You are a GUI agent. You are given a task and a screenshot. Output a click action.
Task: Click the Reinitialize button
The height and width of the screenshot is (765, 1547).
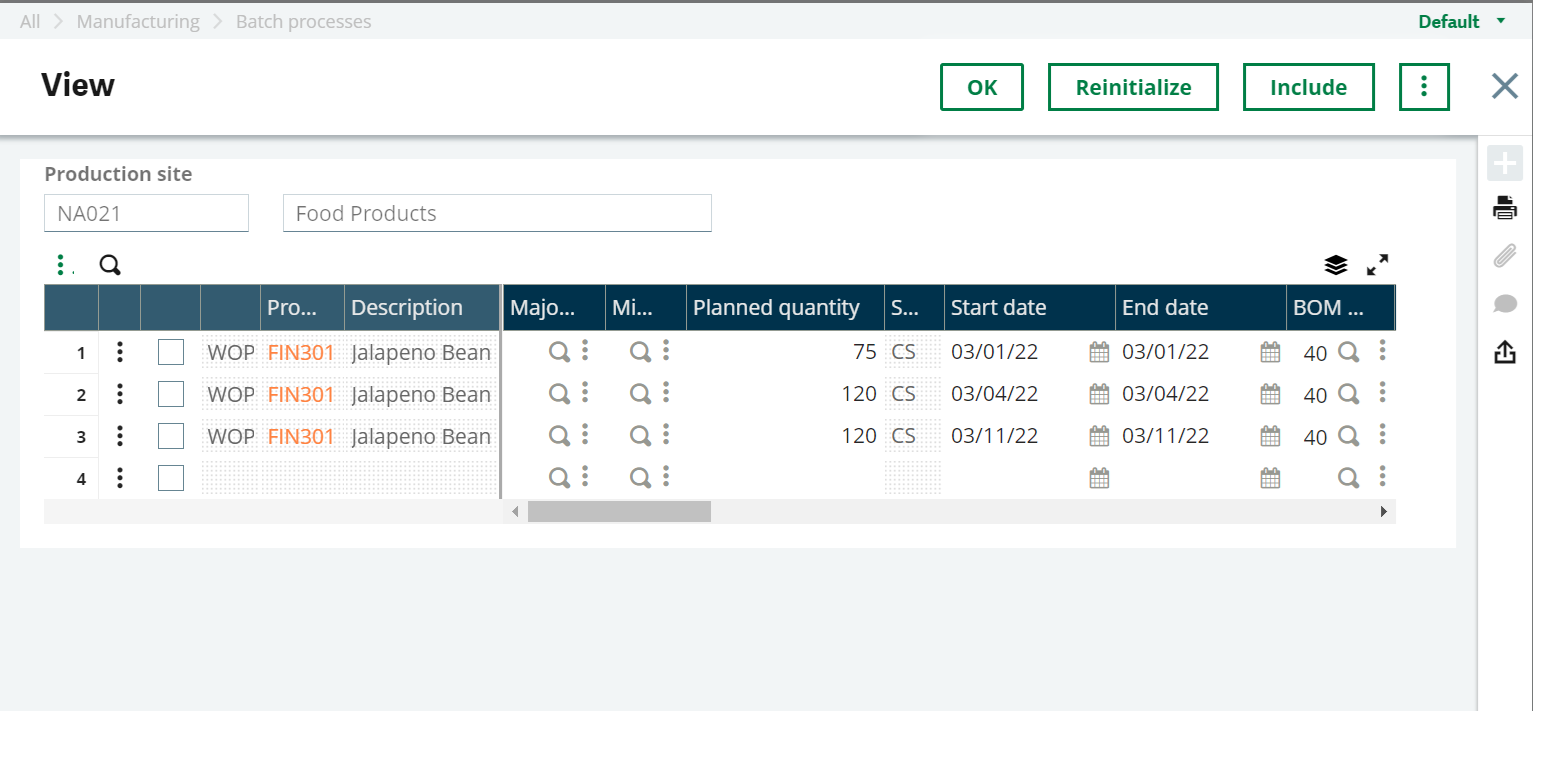tap(1133, 87)
